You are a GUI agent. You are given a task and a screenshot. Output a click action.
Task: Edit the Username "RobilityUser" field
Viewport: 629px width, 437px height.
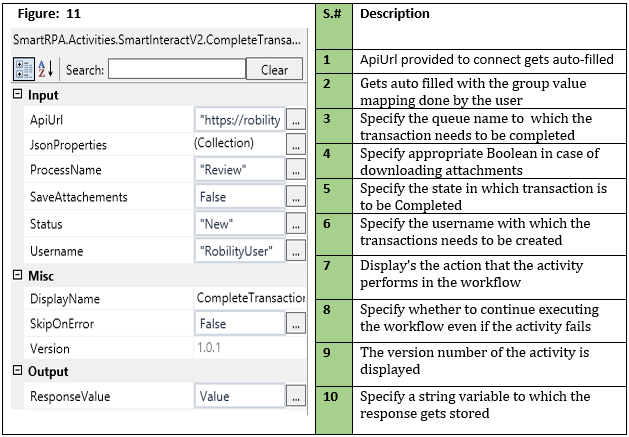point(240,250)
